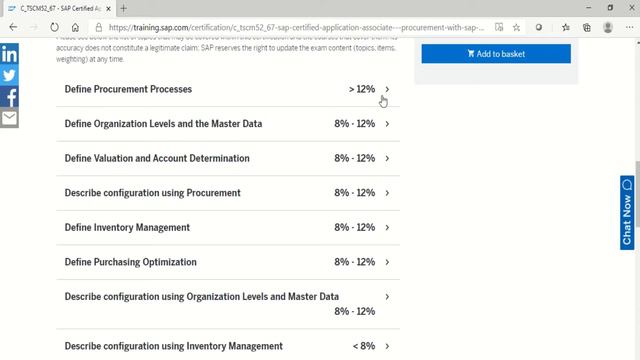
Task: Select the C_TSCM52_67 SAP Certified tab
Action: [x=60, y=8]
